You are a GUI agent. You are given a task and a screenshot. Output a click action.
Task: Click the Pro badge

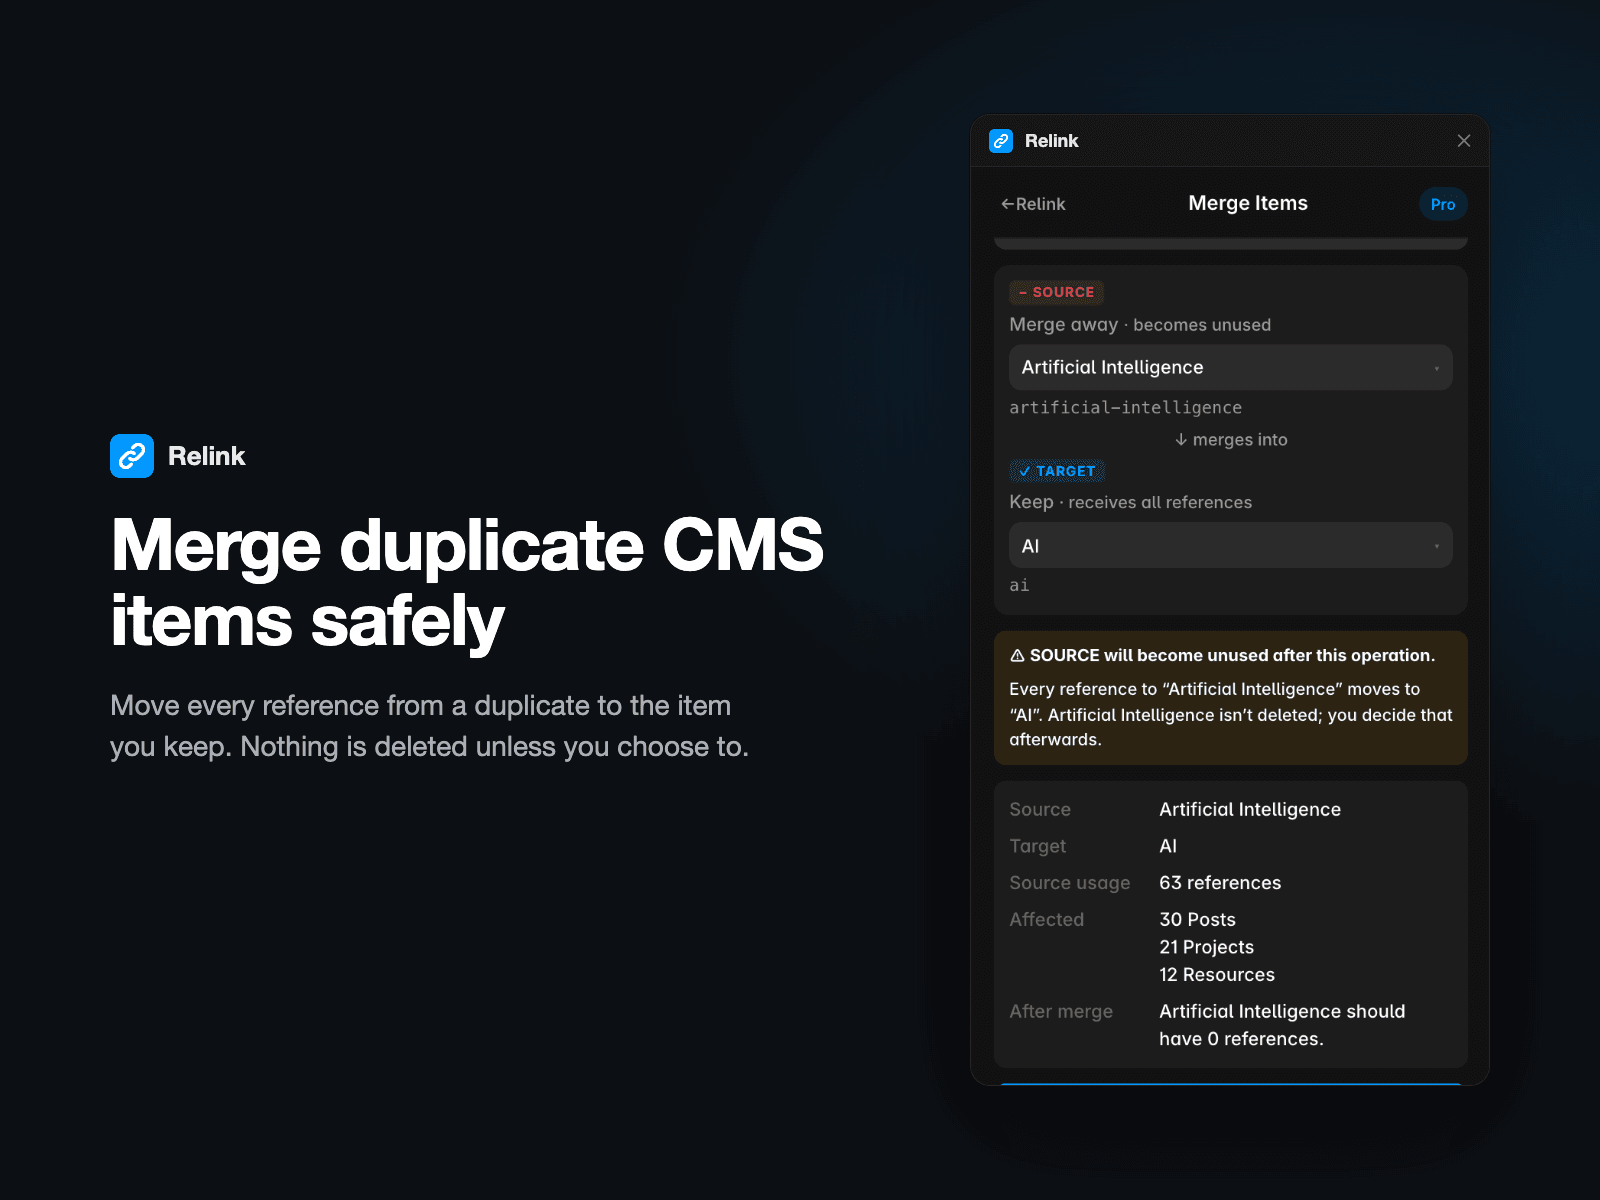pos(1443,204)
